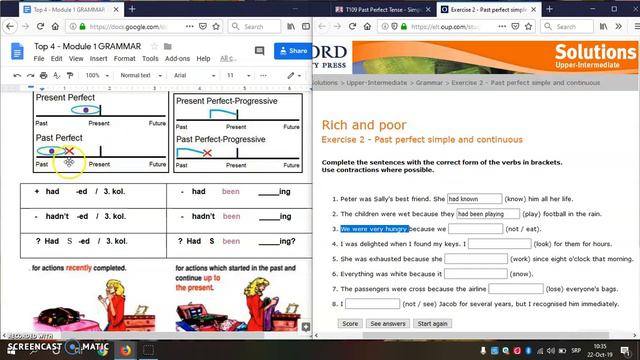Open the Format menu in Docs
Screen dimensions: 640x360
point(124,59)
